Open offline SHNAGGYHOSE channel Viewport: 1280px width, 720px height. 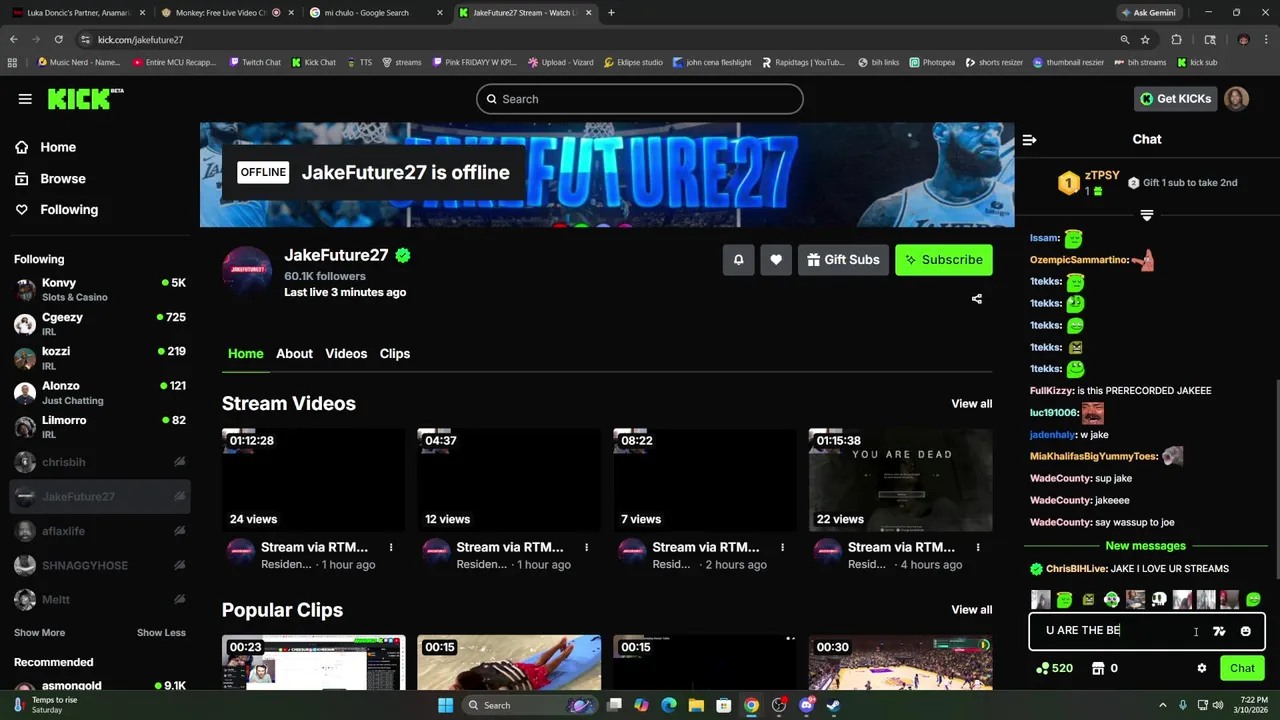100,565
